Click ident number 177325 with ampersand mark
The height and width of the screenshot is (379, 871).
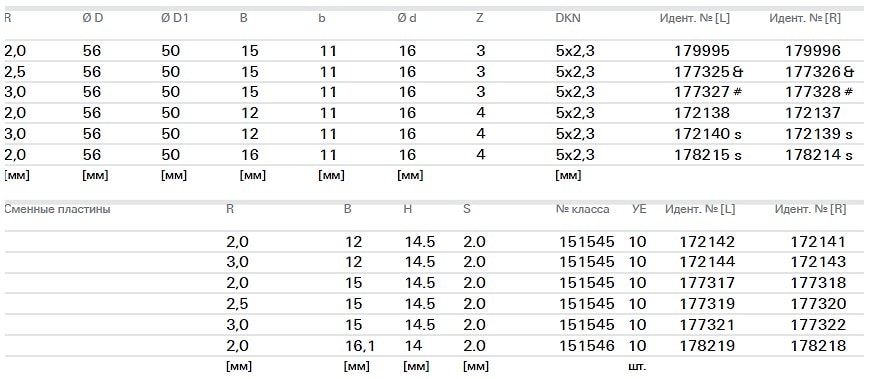(709, 72)
